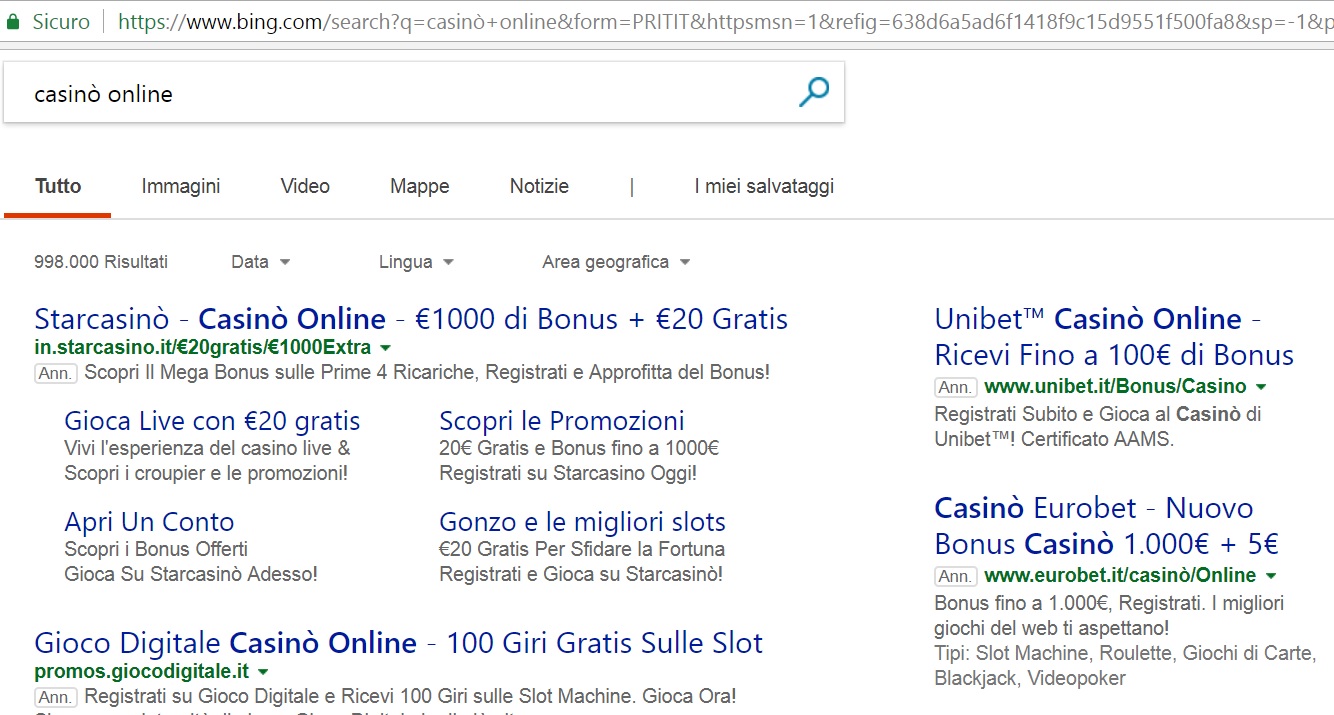Viewport: 1334px width, 715px height.
Task: Click the Ann. label on Starcasinò ad
Action: tap(56, 374)
